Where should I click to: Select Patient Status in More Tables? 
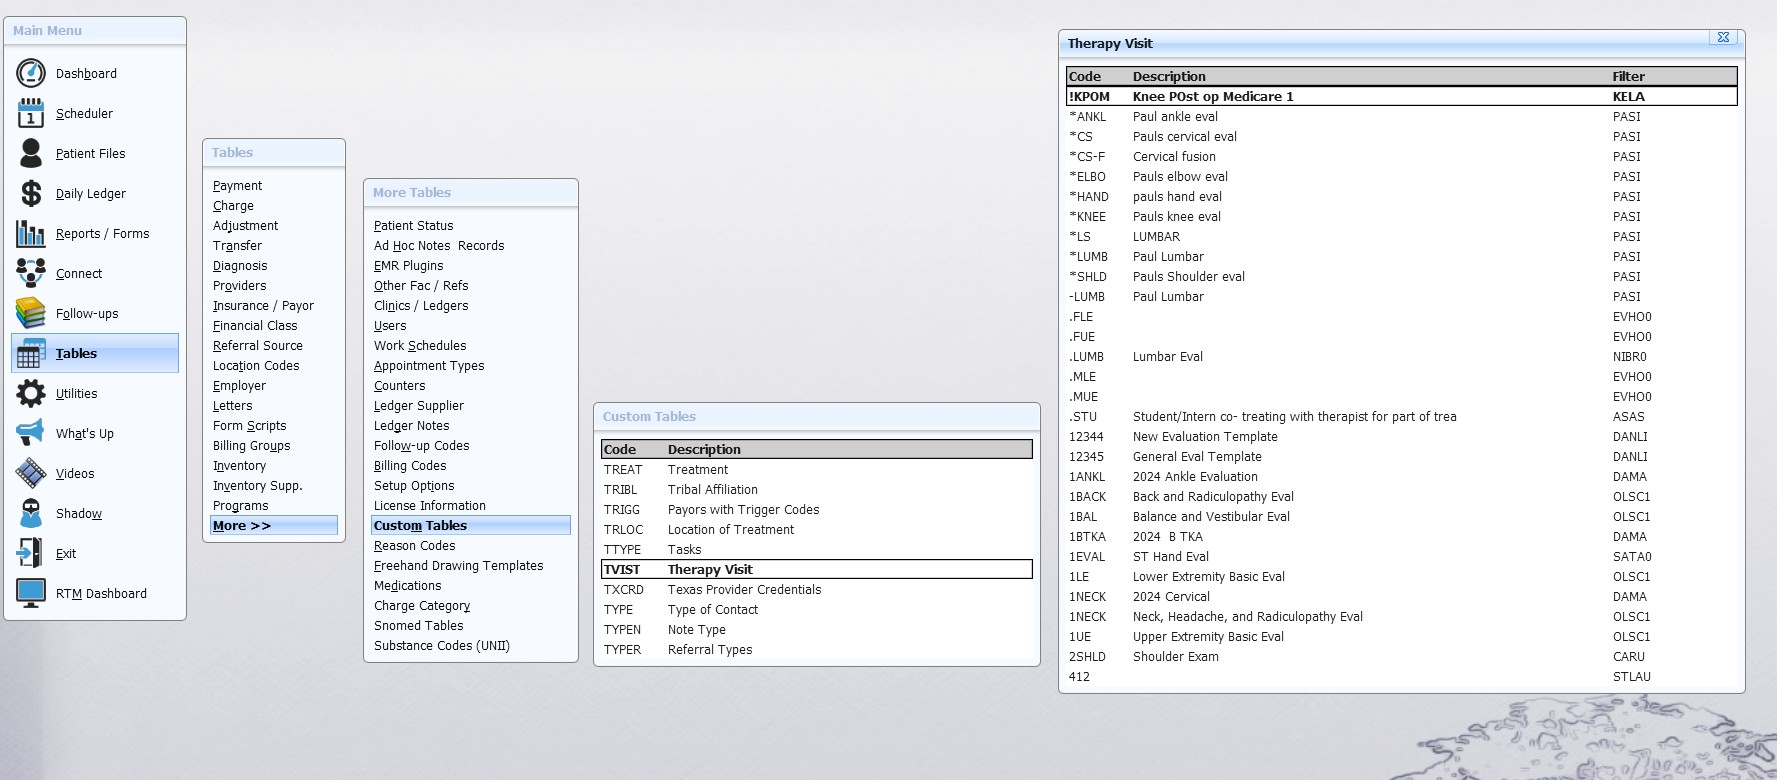click(414, 226)
